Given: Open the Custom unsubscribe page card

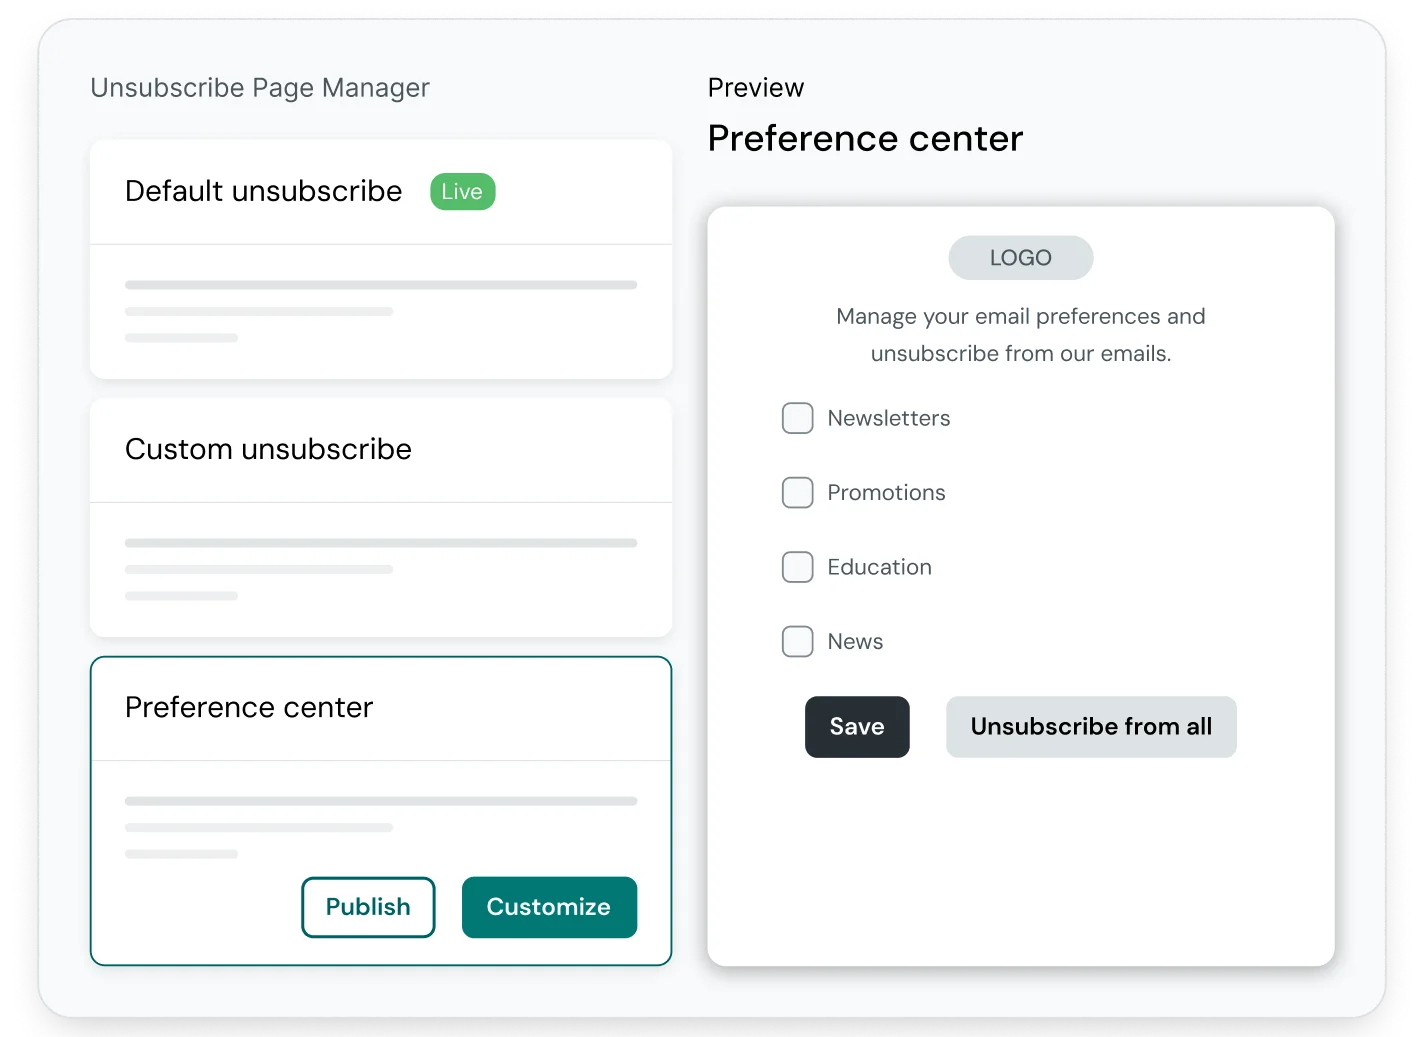Looking at the screenshot, I should coord(381,517).
